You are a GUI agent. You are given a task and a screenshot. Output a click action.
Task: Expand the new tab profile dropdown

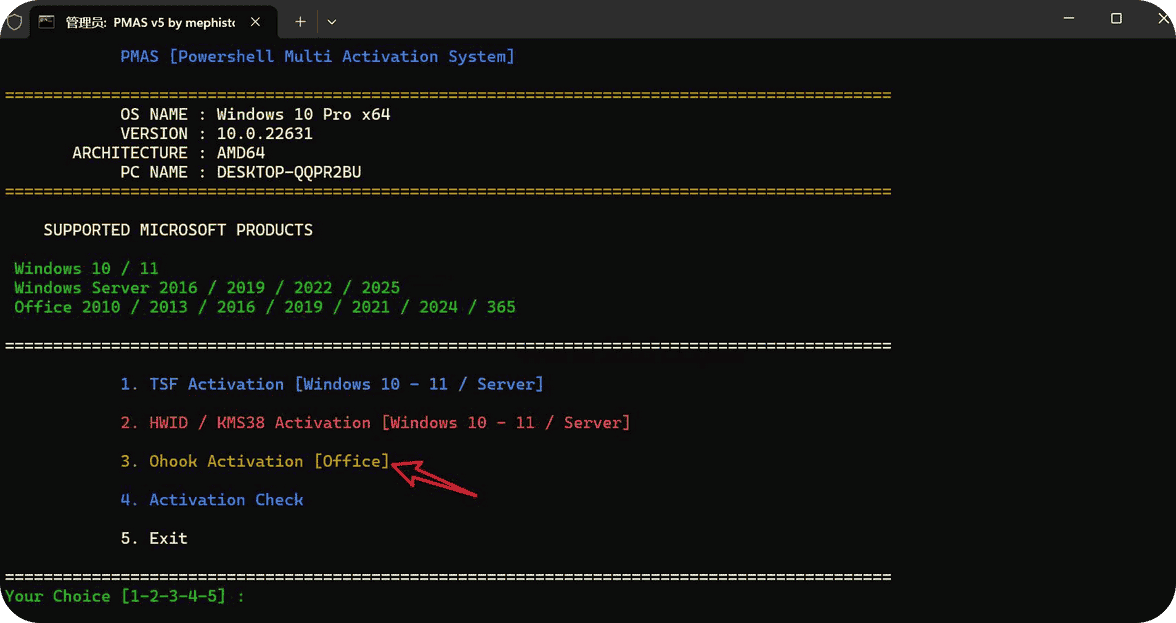pyautogui.click(x=332, y=21)
